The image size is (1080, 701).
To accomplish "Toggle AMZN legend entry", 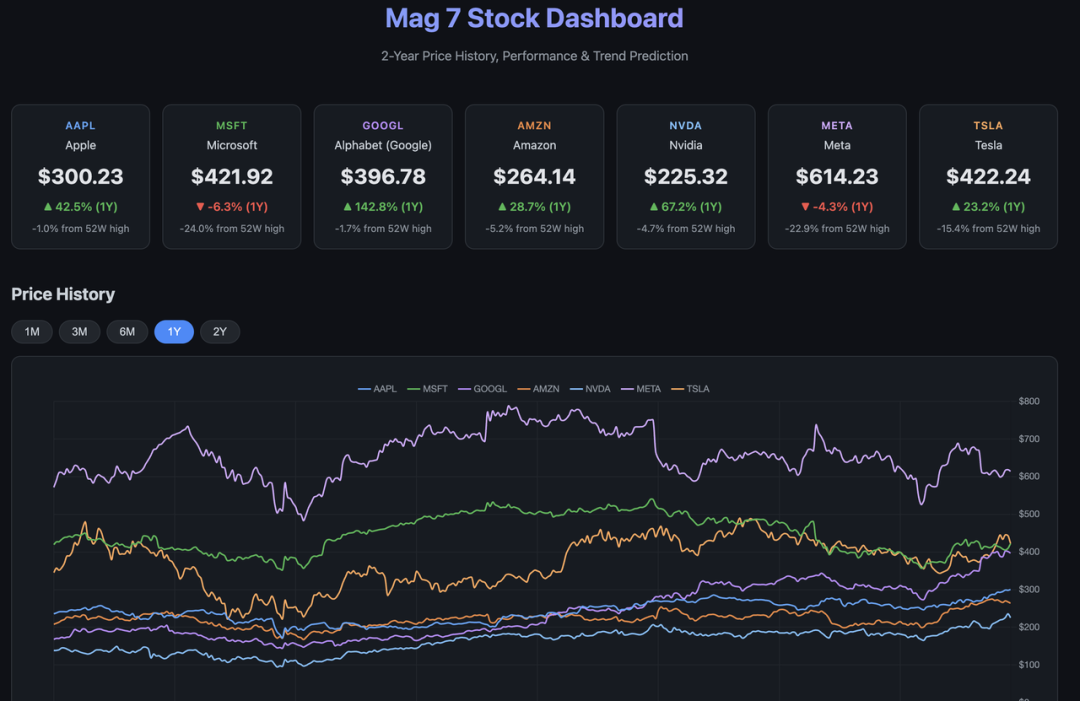I will point(539,389).
